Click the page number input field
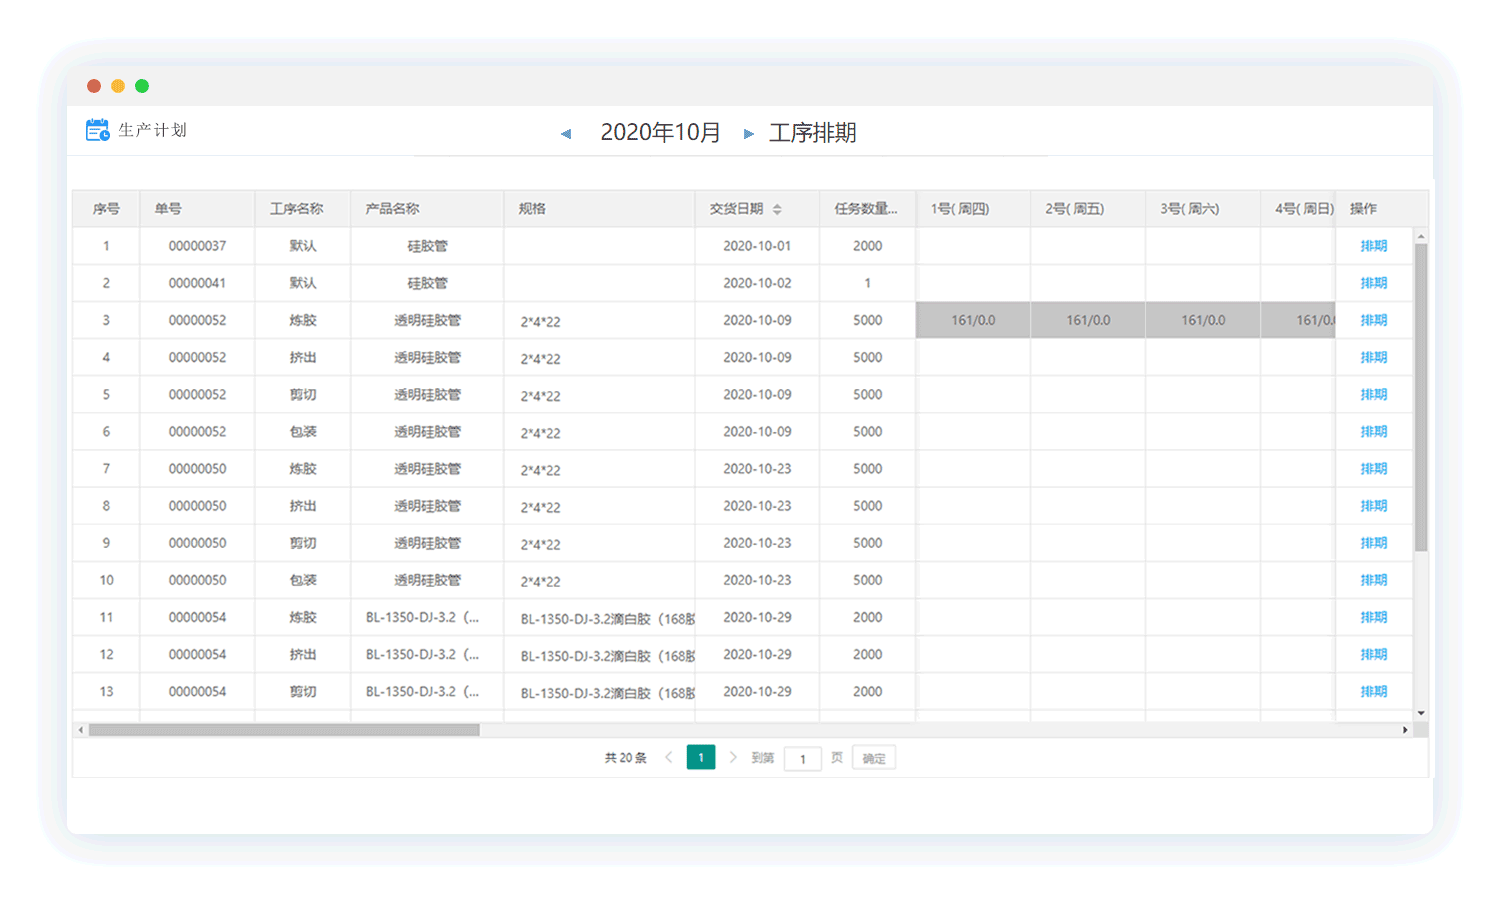This screenshot has height=900, width=1500. click(802, 758)
